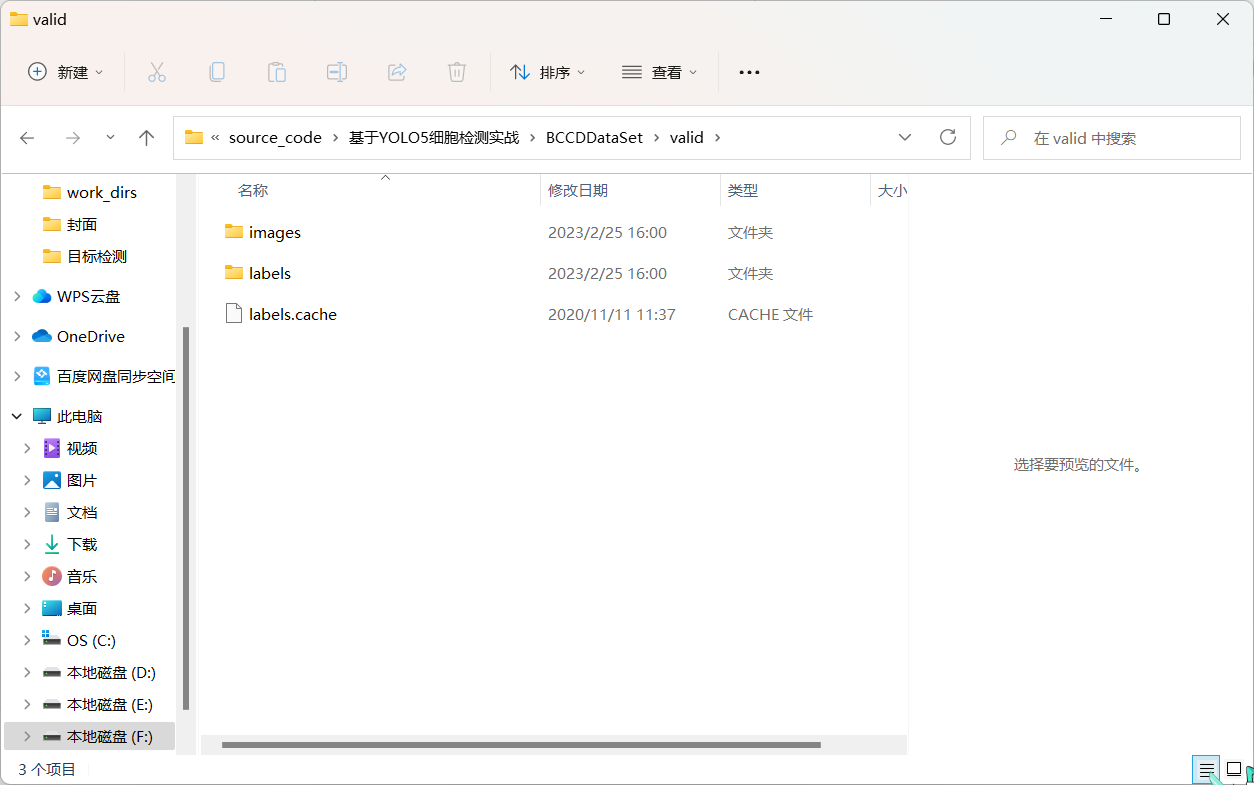Open the 新建 dropdown menu
Image resolution: width=1254 pixels, height=785 pixels.
(66, 72)
